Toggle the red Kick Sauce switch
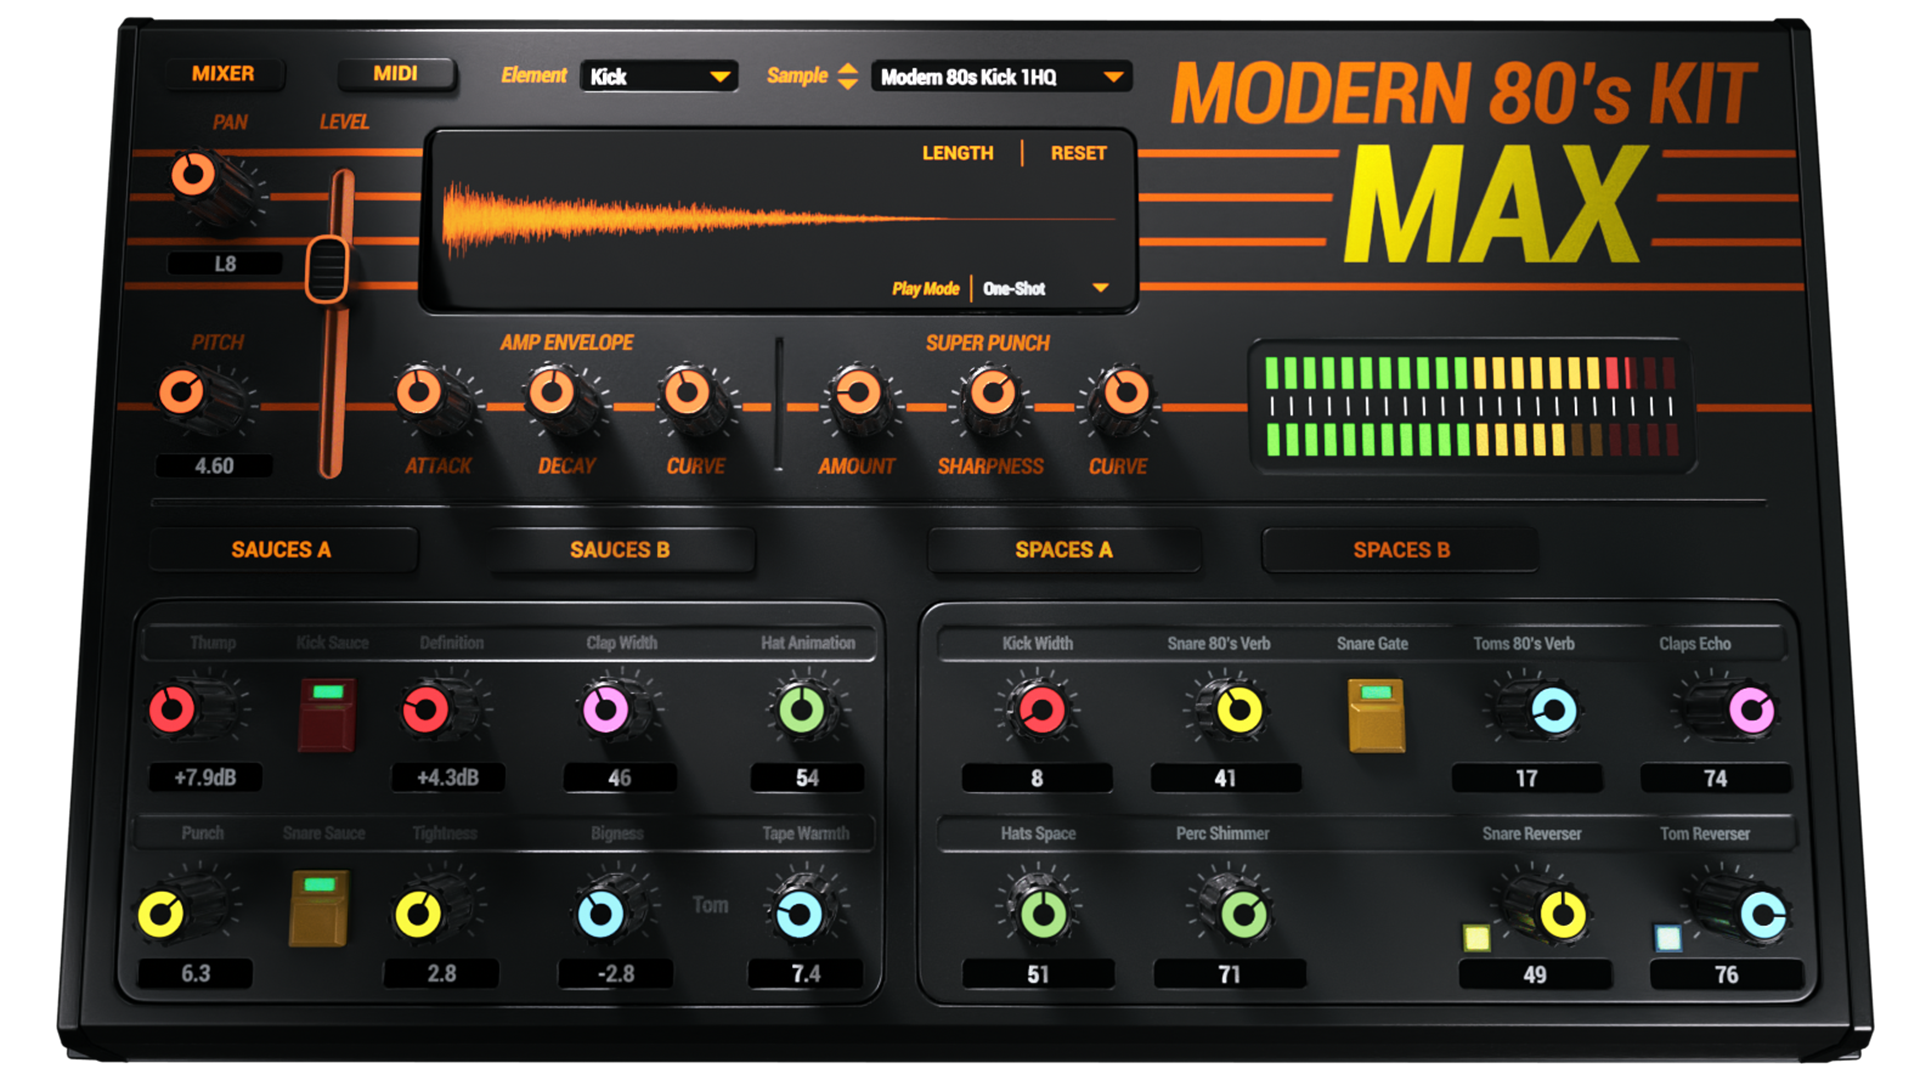The width and height of the screenshot is (1920, 1080). point(327,714)
